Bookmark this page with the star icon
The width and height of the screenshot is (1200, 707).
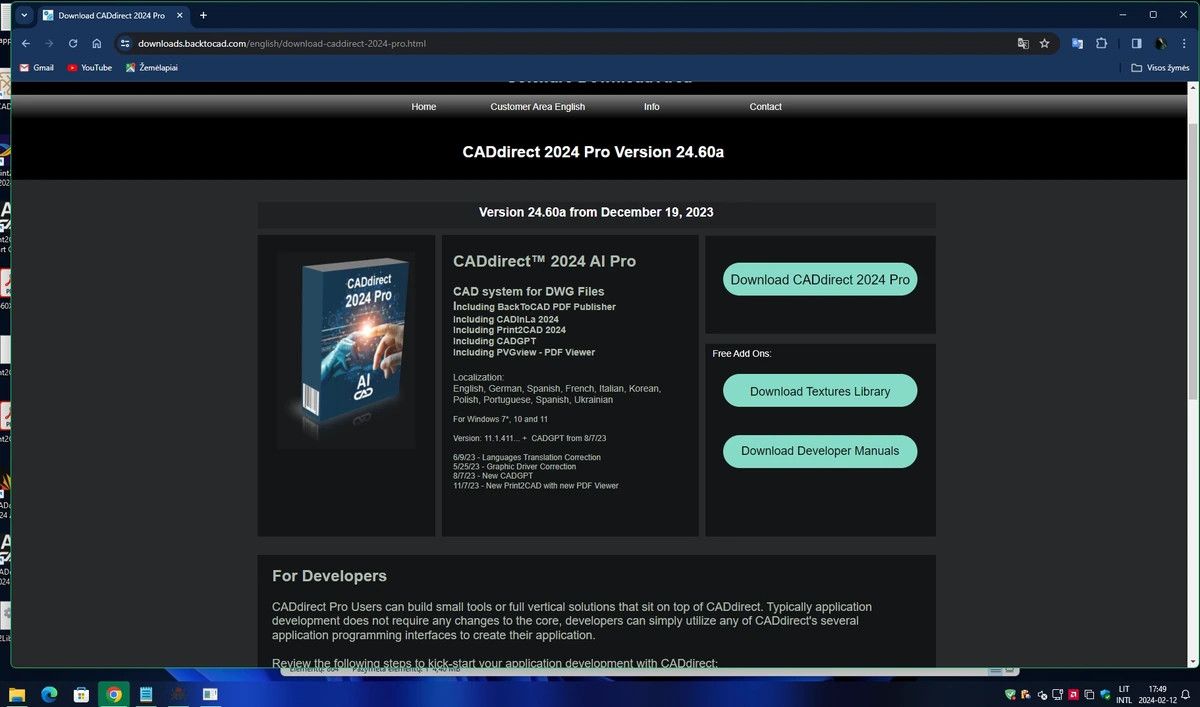click(x=1045, y=44)
